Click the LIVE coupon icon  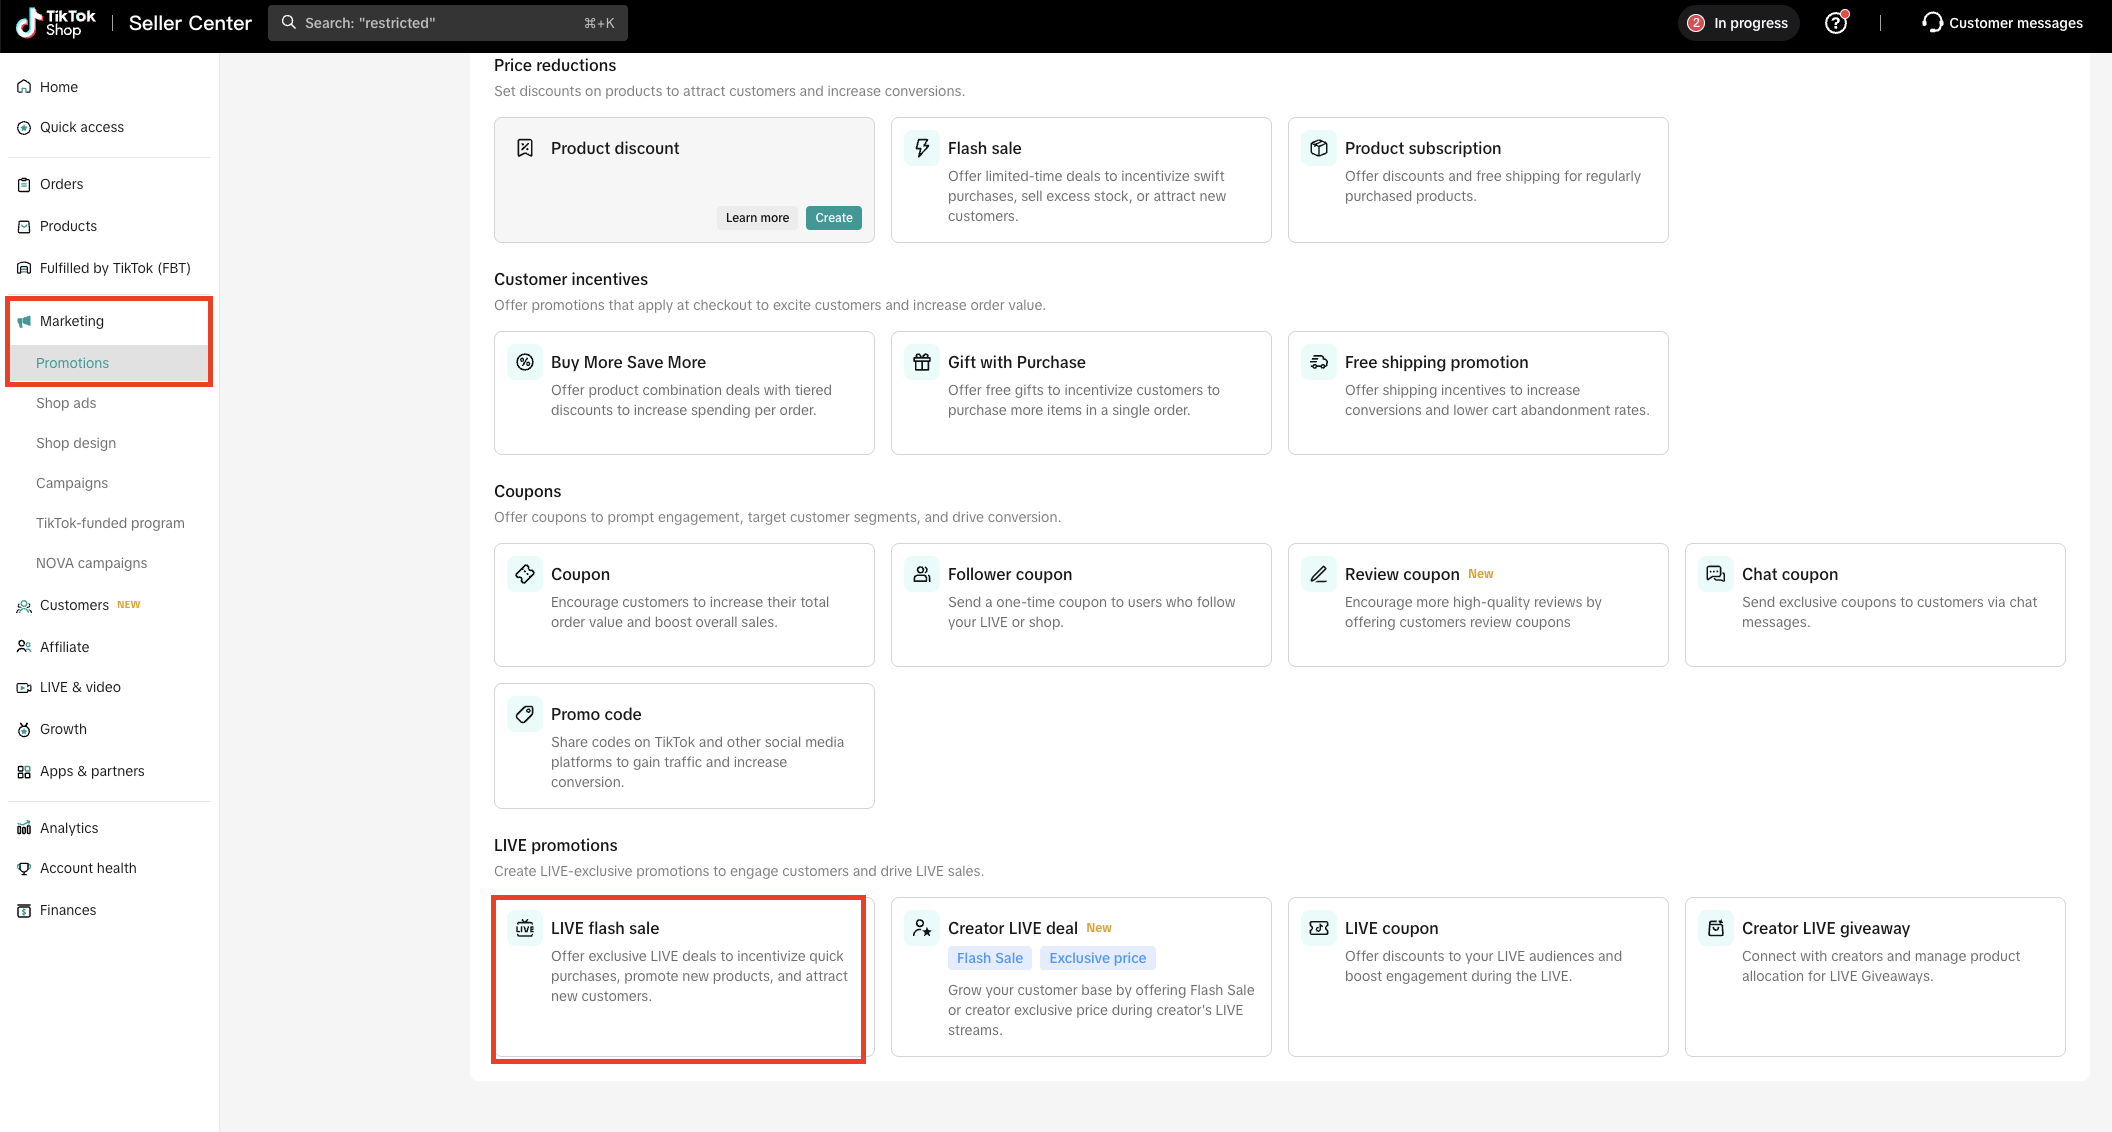tap(1319, 928)
